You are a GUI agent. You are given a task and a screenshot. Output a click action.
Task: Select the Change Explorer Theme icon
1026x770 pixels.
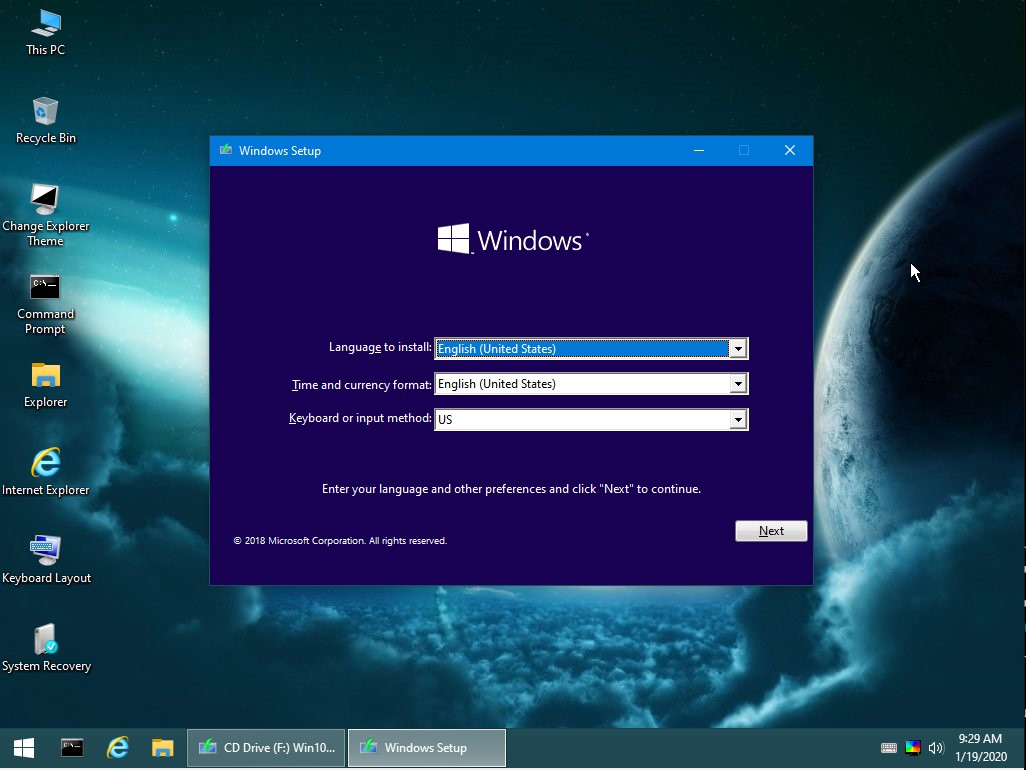pos(45,215)
